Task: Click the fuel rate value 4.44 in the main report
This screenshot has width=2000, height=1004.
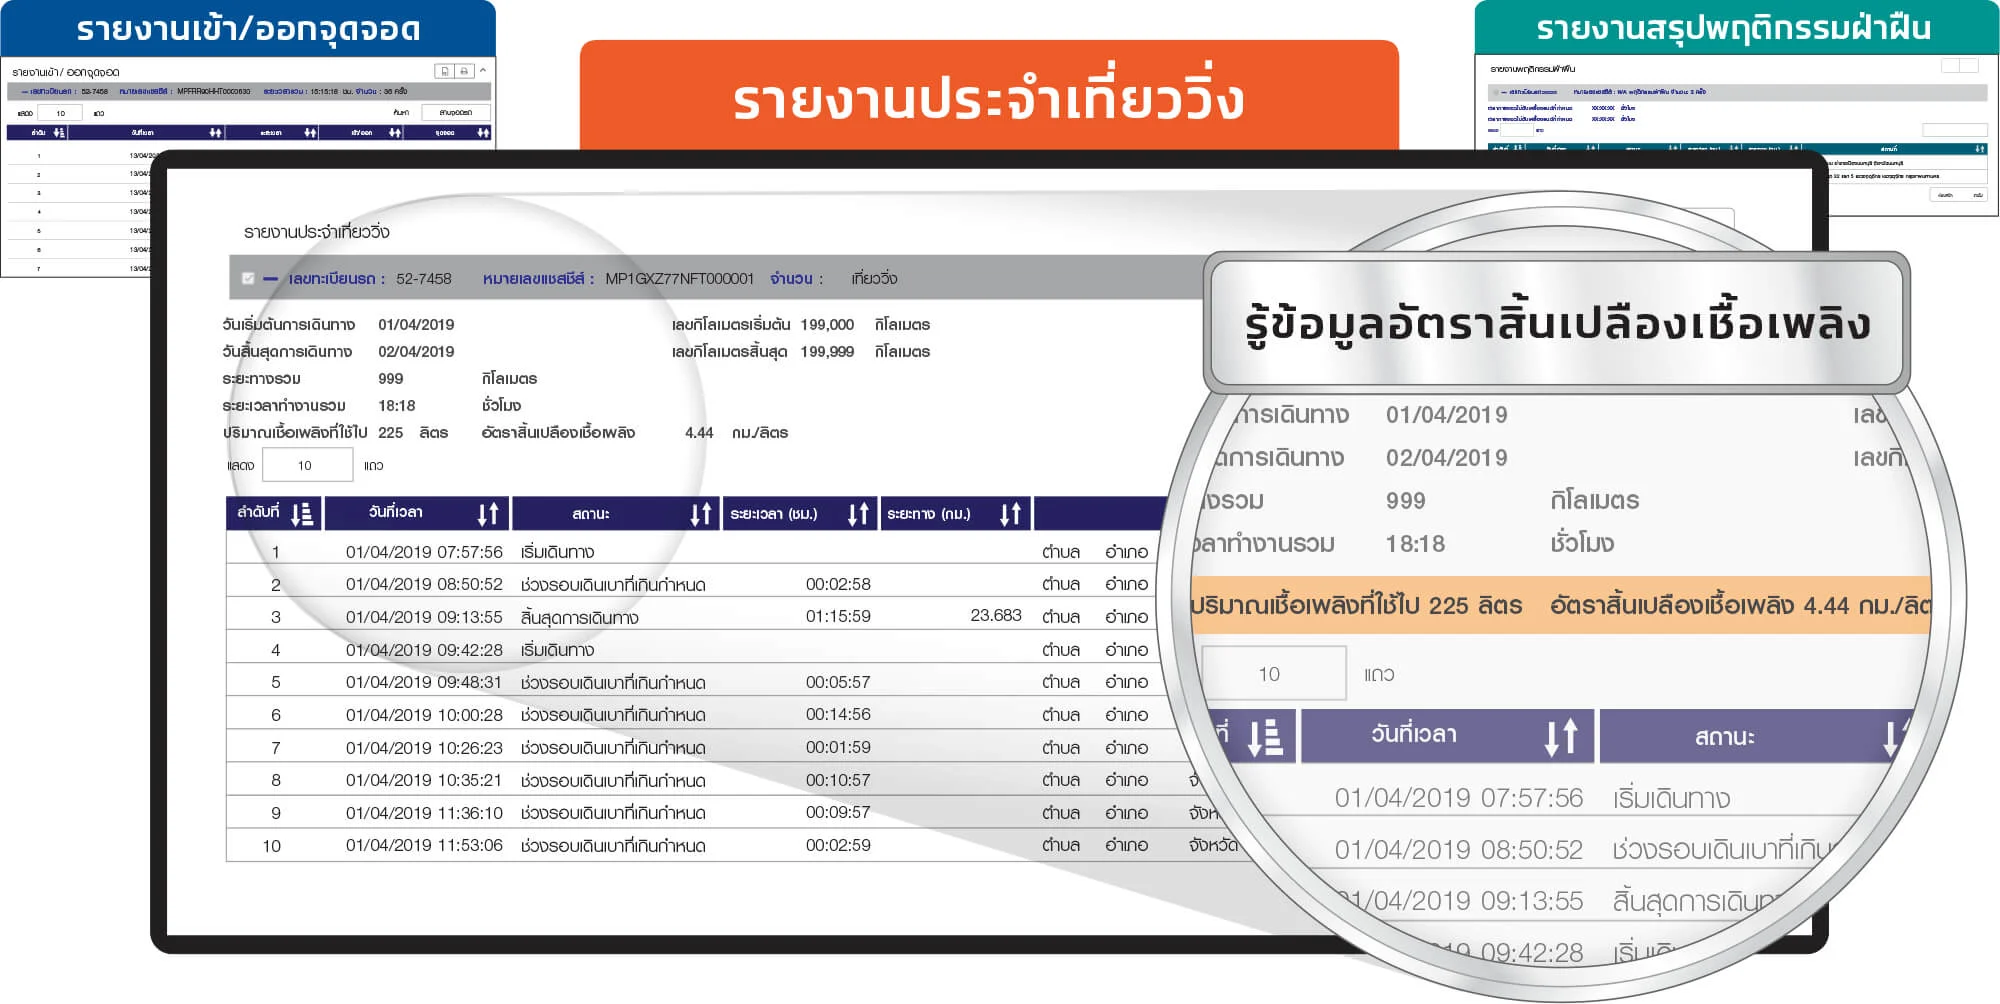Action: [699, 433]
